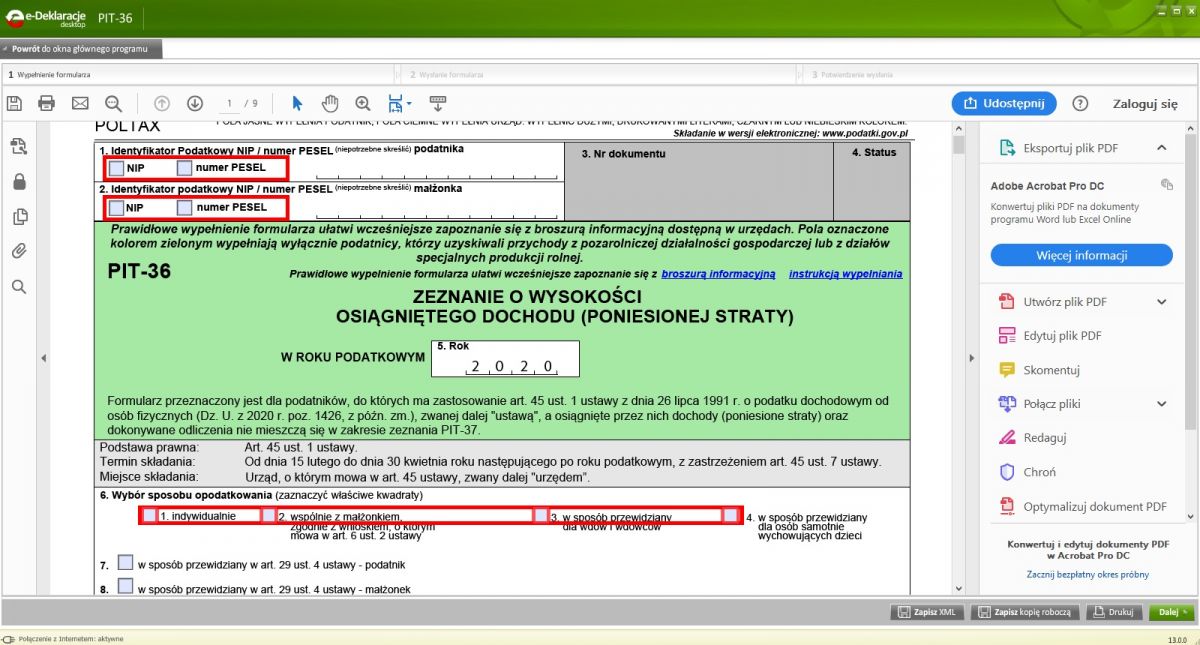Check numer PESEL box for małżonka
1200x645 pixels.
click(x=184, y=208)
